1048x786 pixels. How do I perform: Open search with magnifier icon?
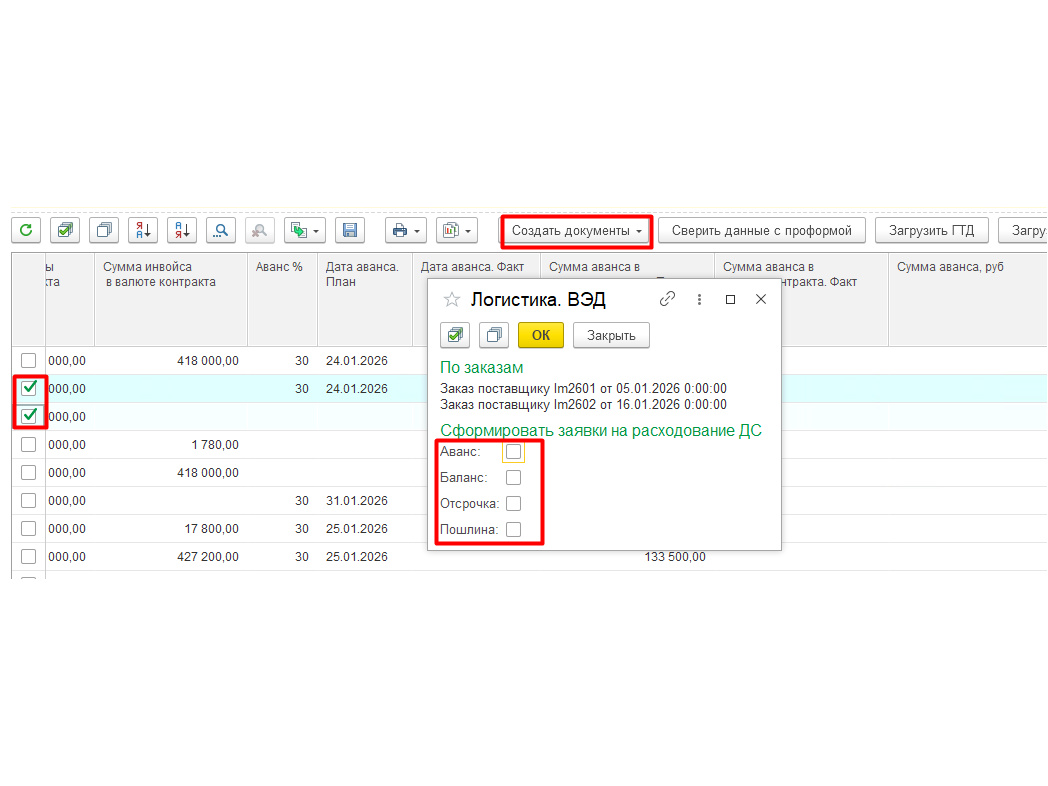click(221, 231)
